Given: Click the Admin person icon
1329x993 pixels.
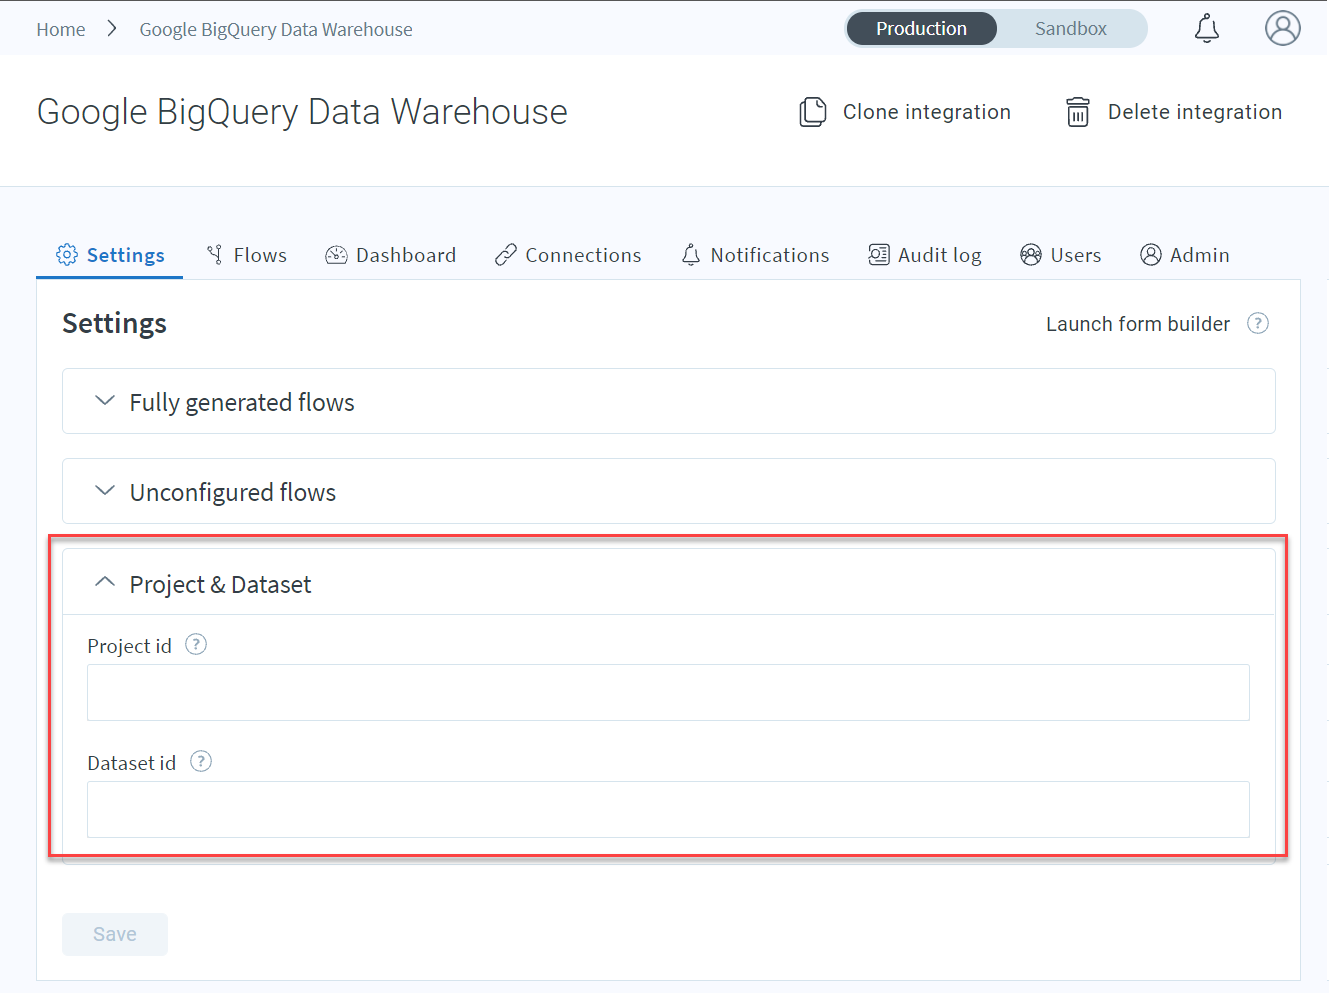Looking at the screenshot, I should (x=1151, y=255).
